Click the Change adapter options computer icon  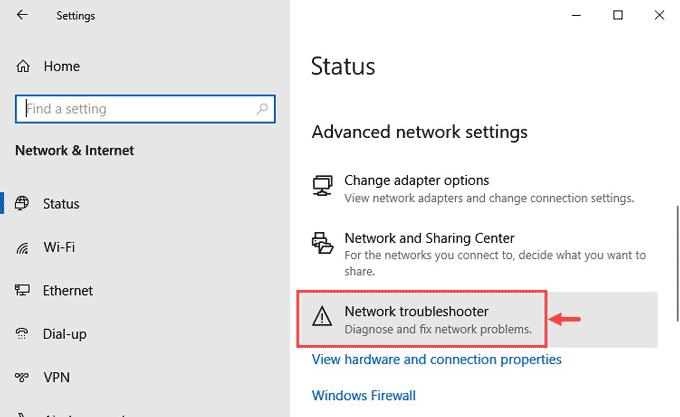(323, 186)
